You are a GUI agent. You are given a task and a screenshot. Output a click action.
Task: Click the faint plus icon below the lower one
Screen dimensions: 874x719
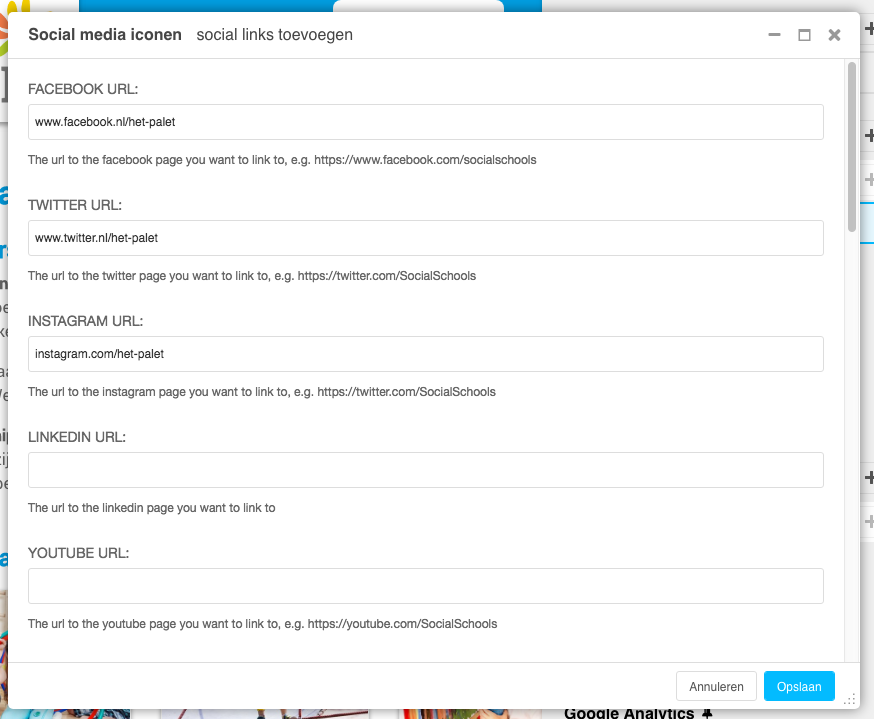[x=869, y=521]
